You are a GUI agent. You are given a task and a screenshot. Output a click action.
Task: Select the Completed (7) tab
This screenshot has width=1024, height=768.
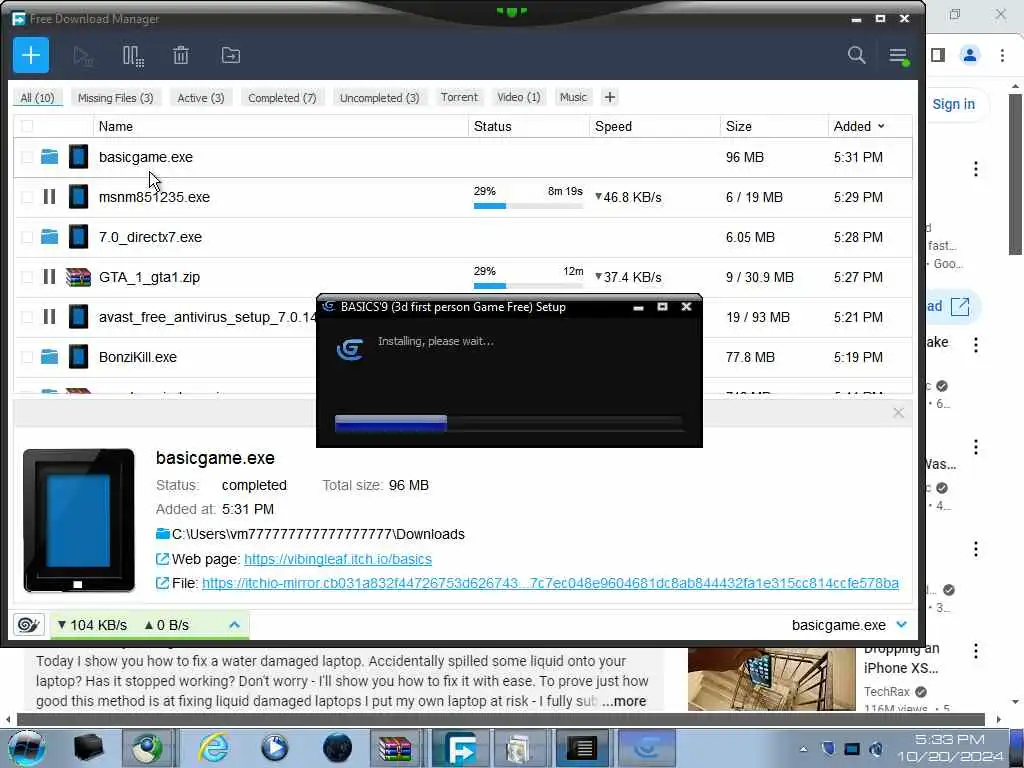click(282, 97)
